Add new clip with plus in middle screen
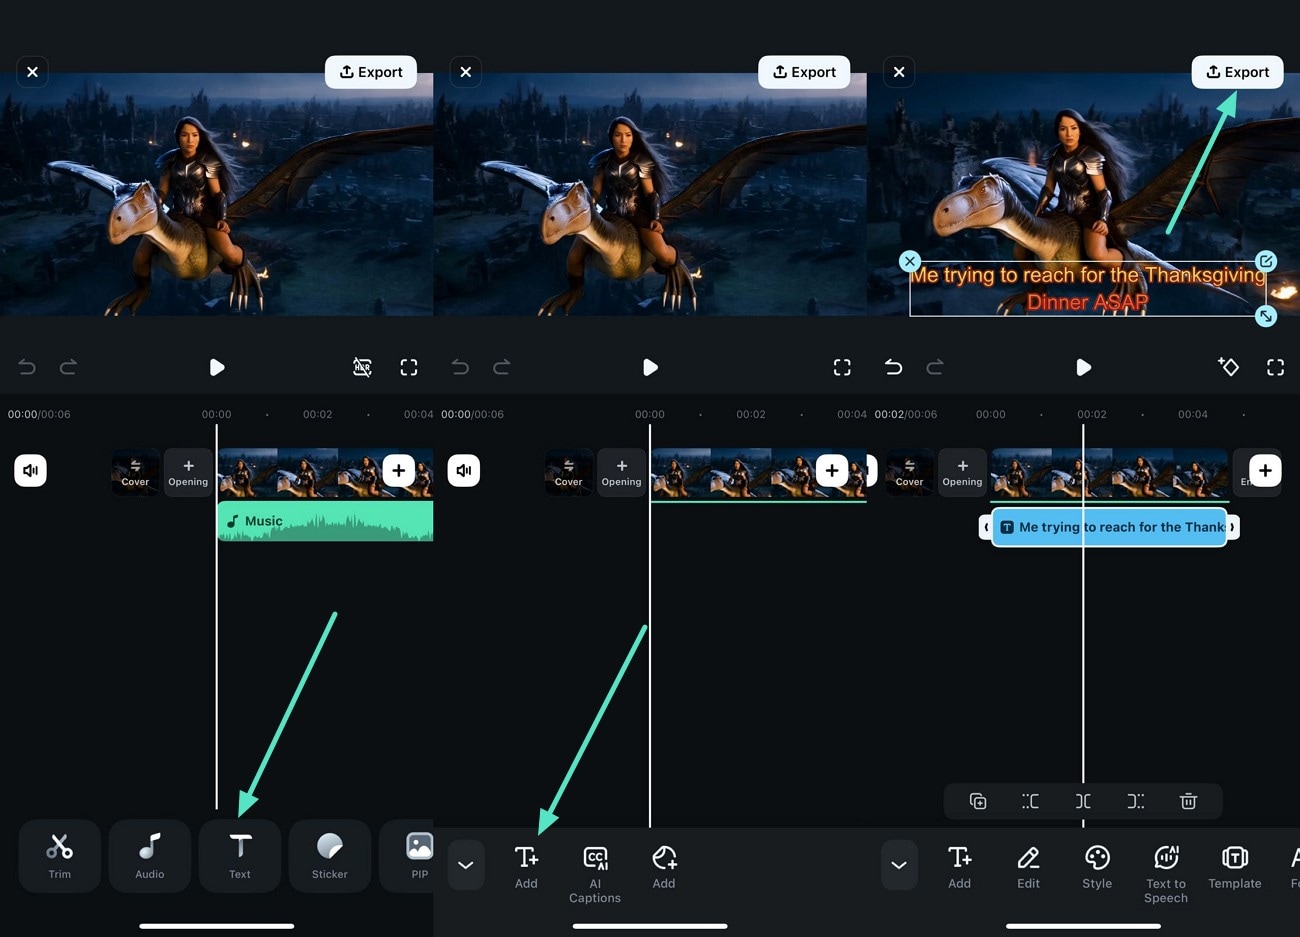1300x937 pixels. pyautogui.click(x=832, y=470)
